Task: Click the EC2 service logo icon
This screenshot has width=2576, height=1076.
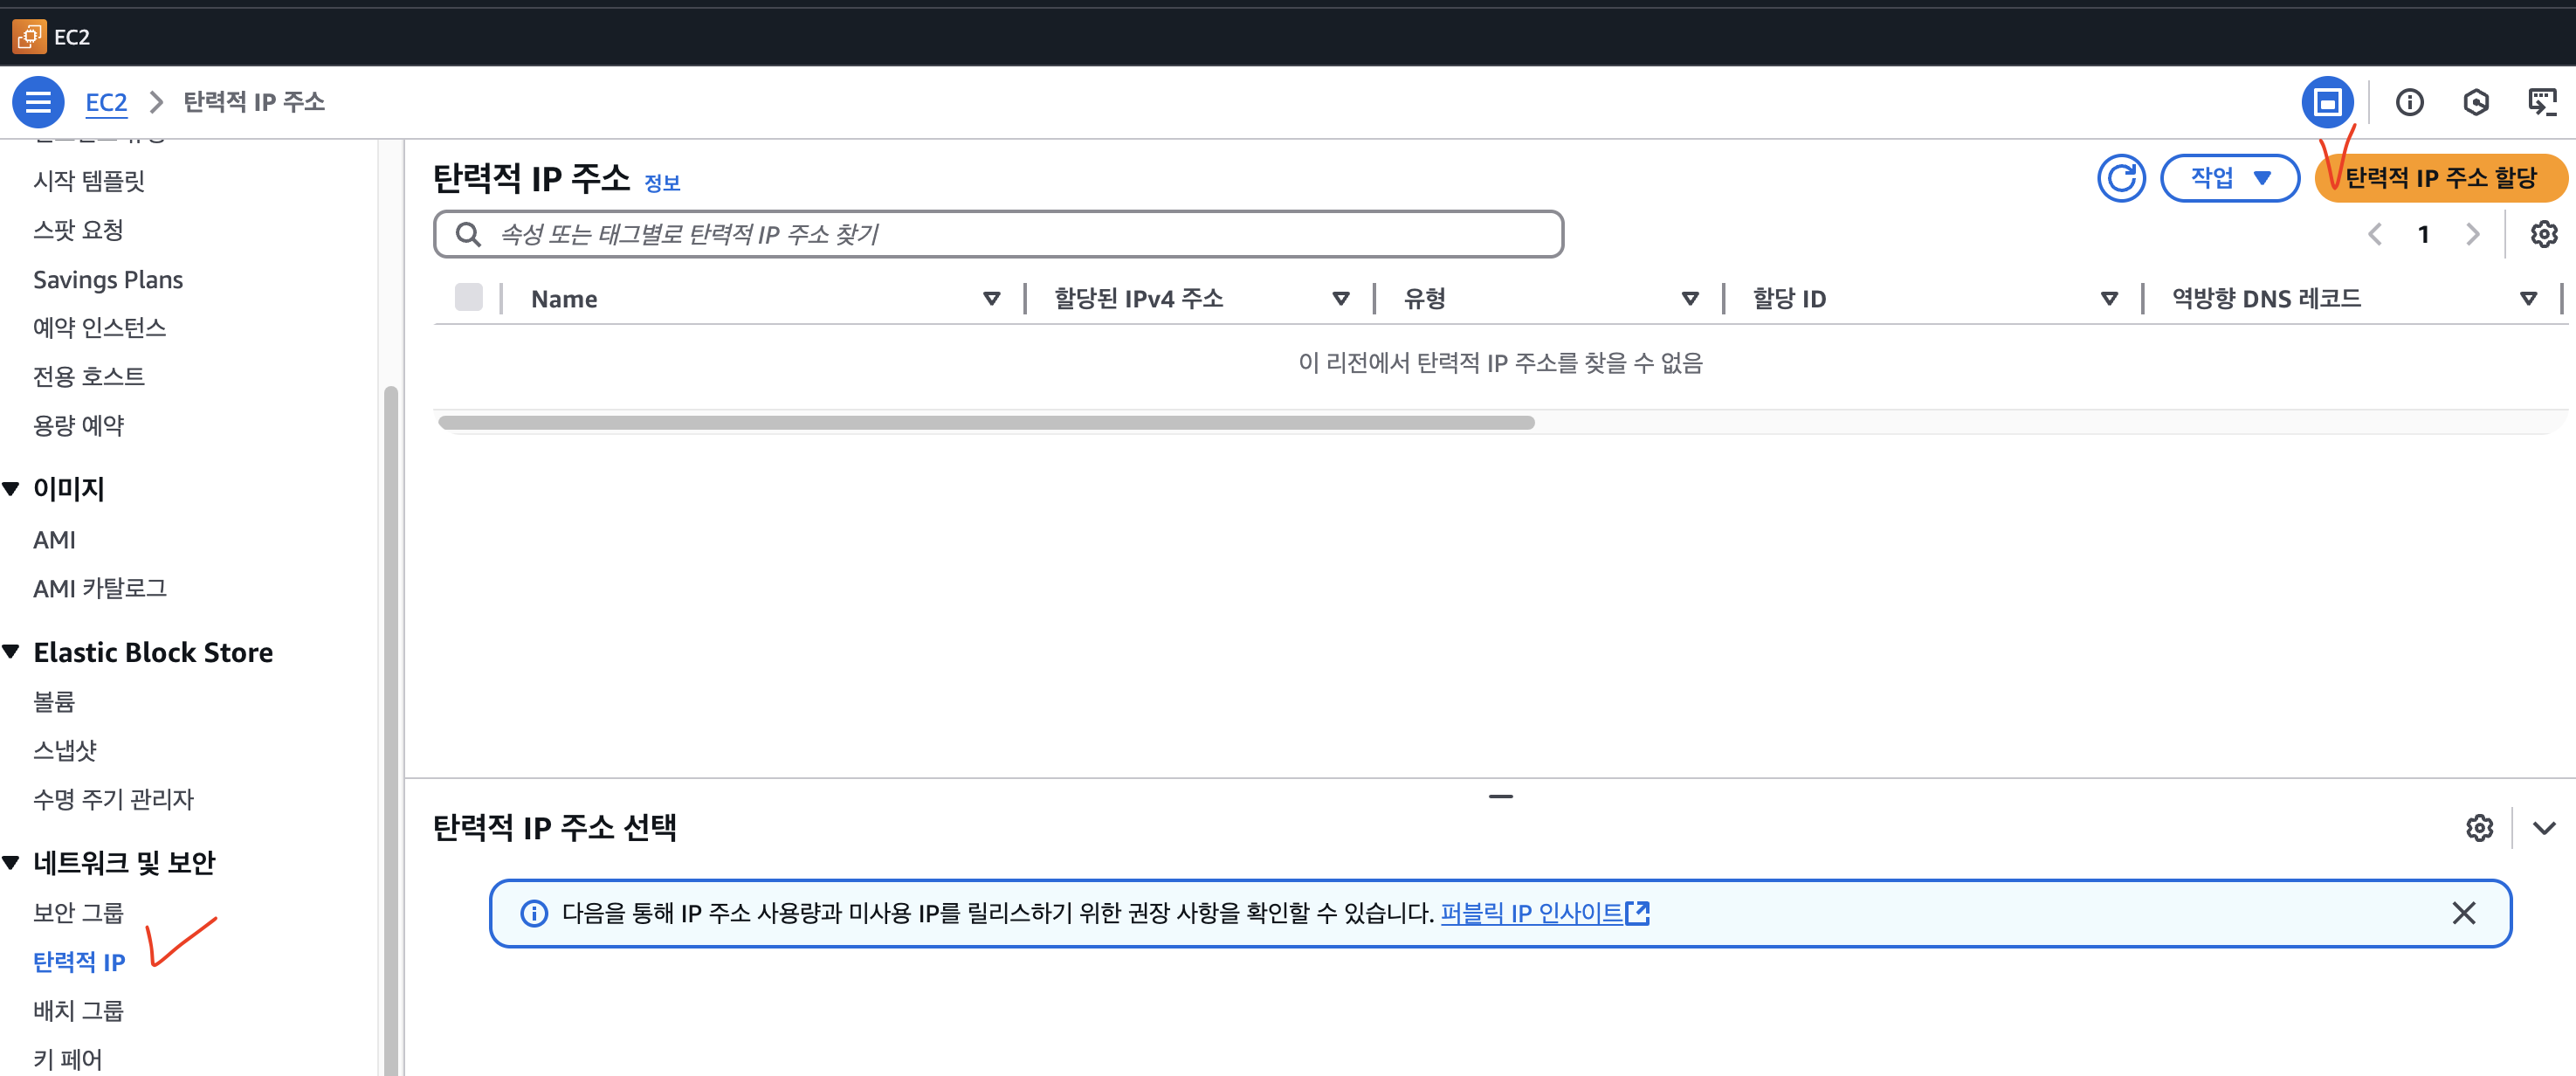Action: click(29, 37)
